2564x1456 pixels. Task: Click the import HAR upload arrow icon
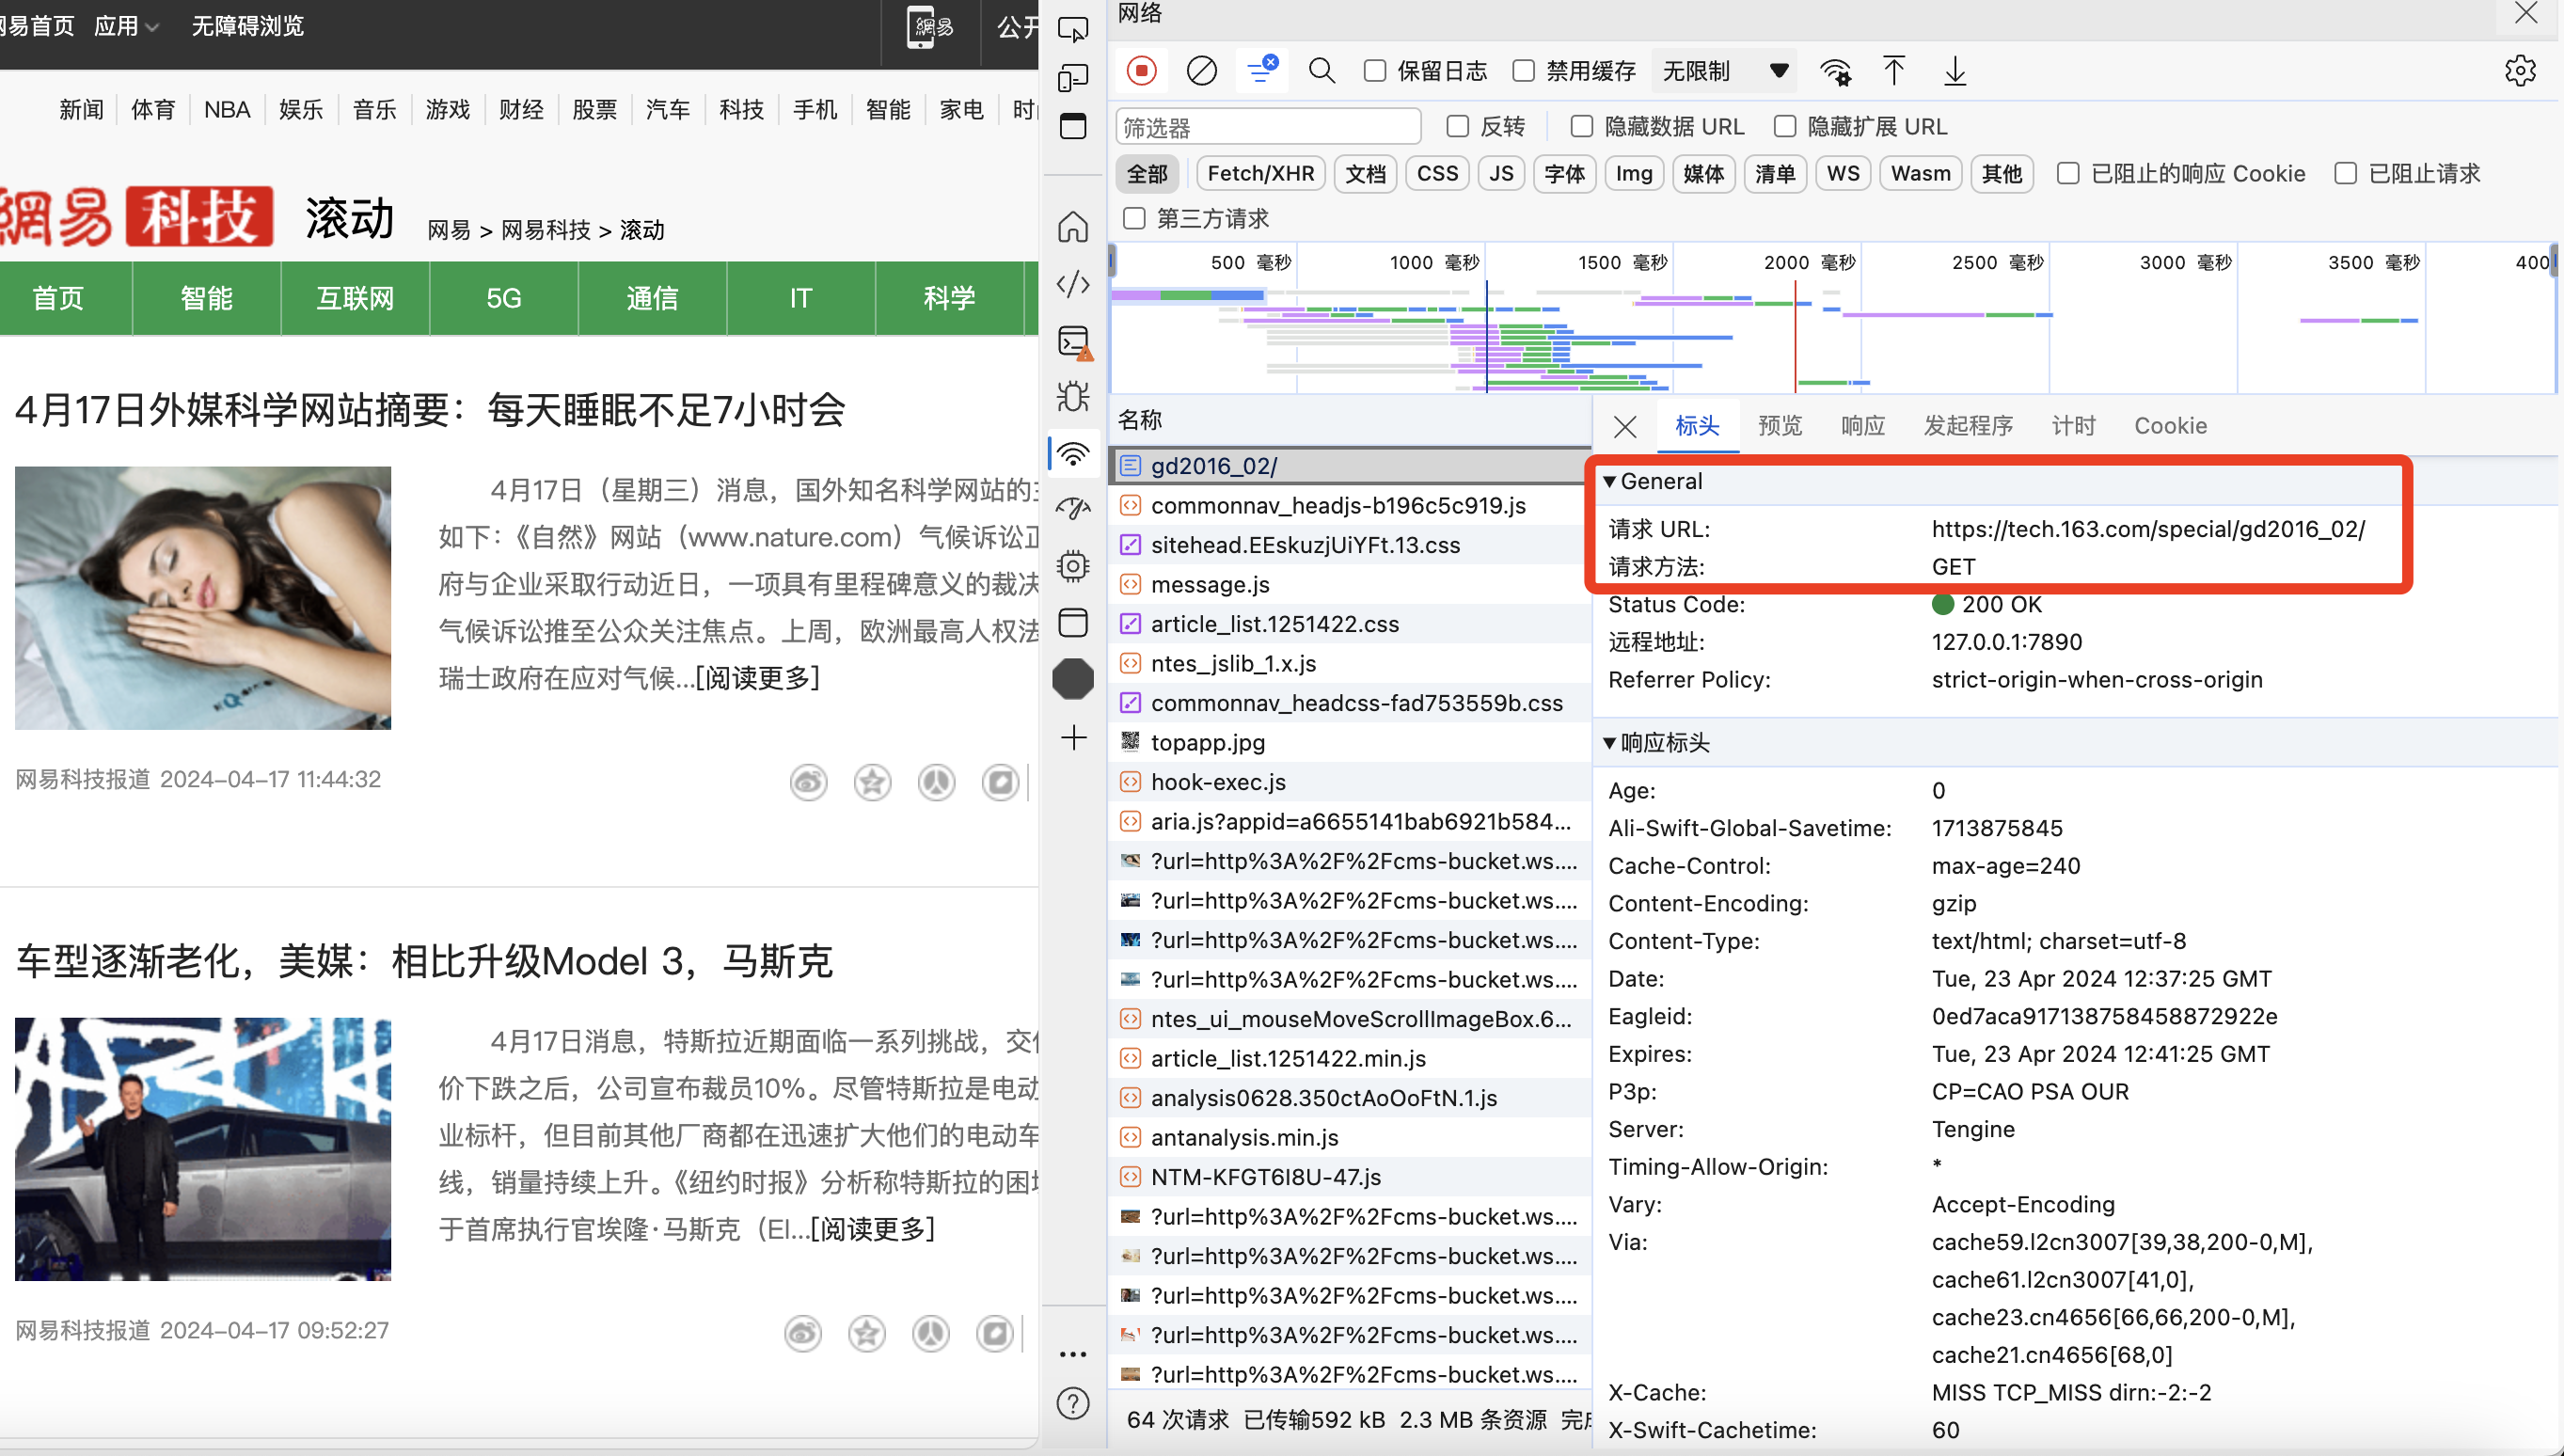[1893, 71]
